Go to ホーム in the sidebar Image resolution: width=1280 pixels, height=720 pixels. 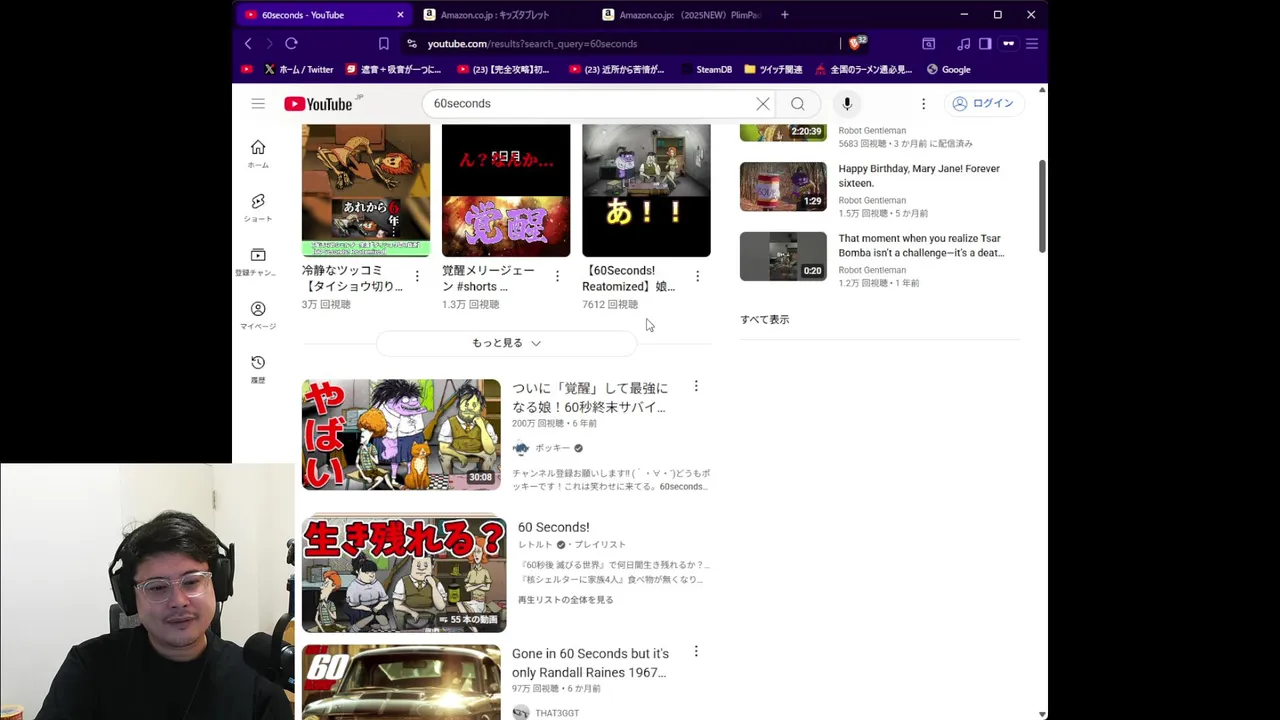click(258, 153)
